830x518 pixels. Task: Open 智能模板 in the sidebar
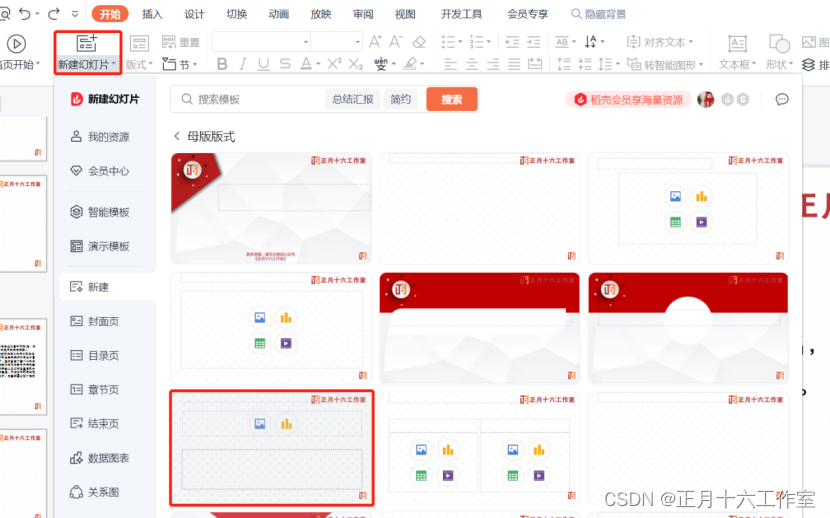(x=108, y=212)
